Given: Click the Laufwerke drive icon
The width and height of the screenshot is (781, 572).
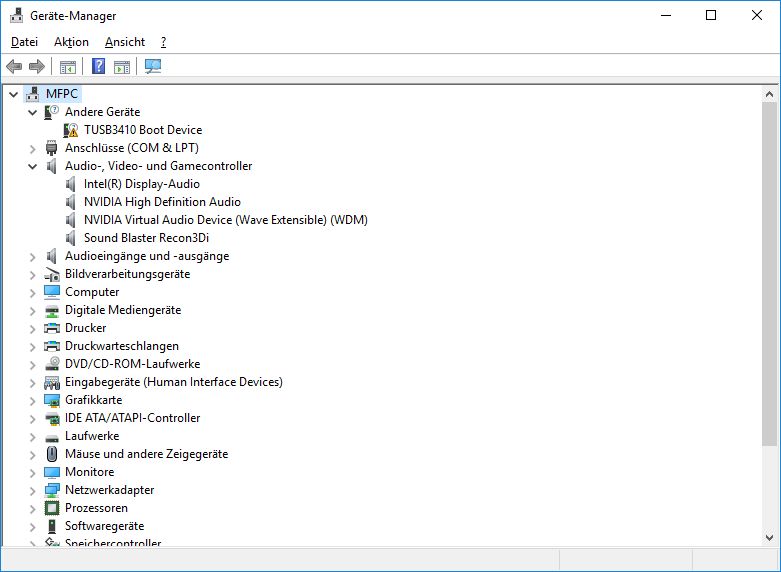Looking at the screenshot, I should 52,438.
